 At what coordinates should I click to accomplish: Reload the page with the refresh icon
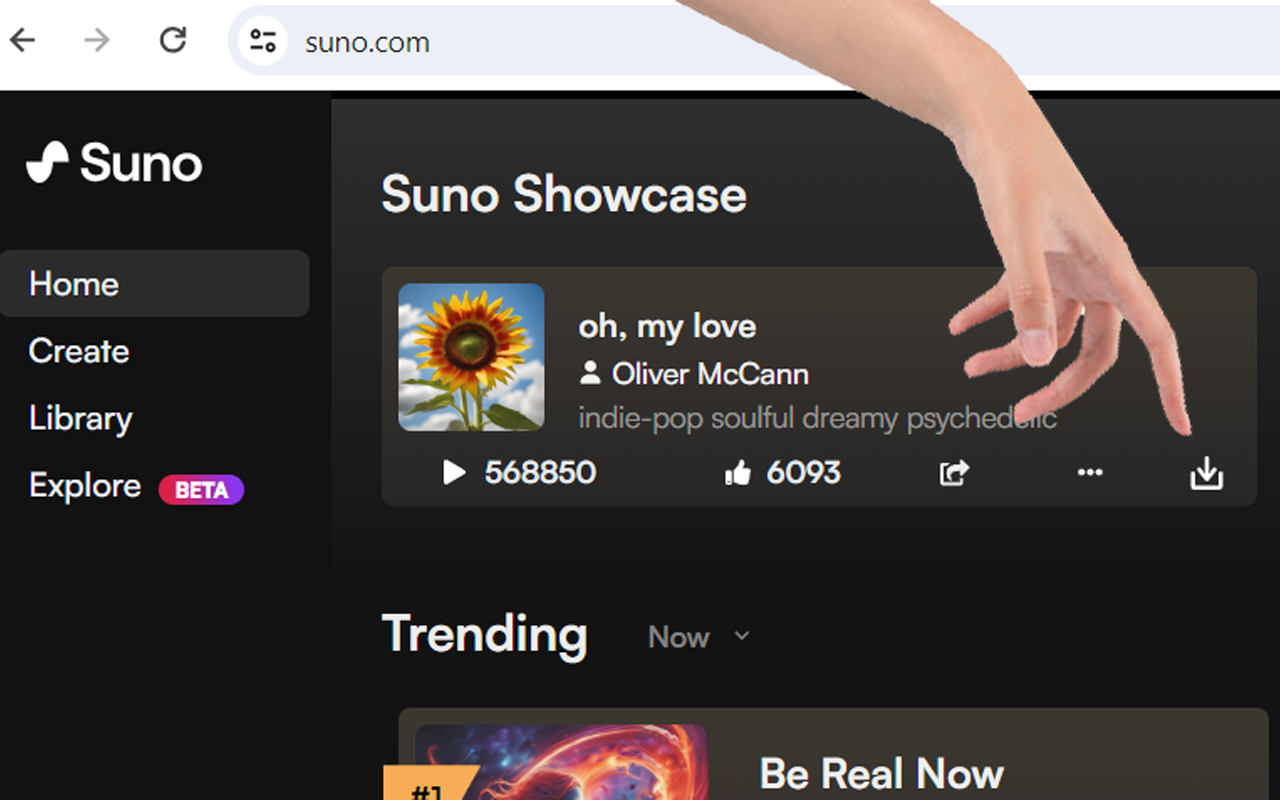(x=173, y=41)
